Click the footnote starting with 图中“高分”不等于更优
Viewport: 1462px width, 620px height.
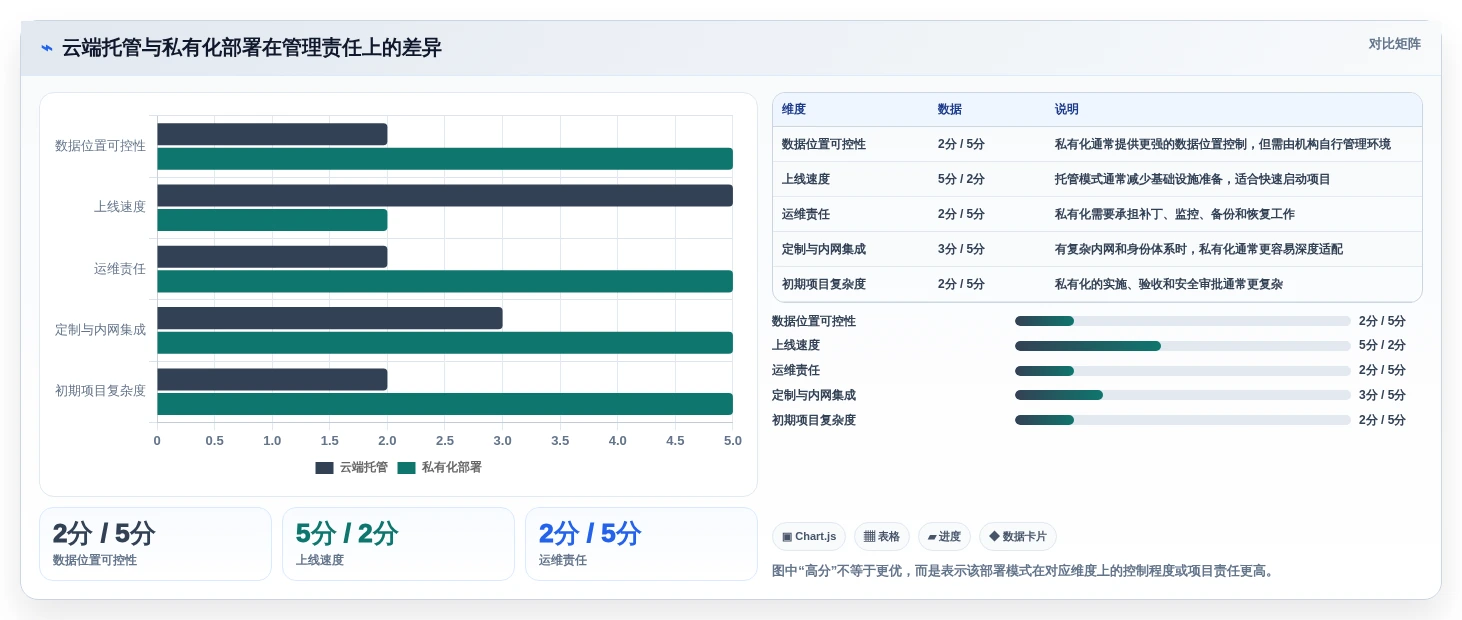[x=1025, y=571]
